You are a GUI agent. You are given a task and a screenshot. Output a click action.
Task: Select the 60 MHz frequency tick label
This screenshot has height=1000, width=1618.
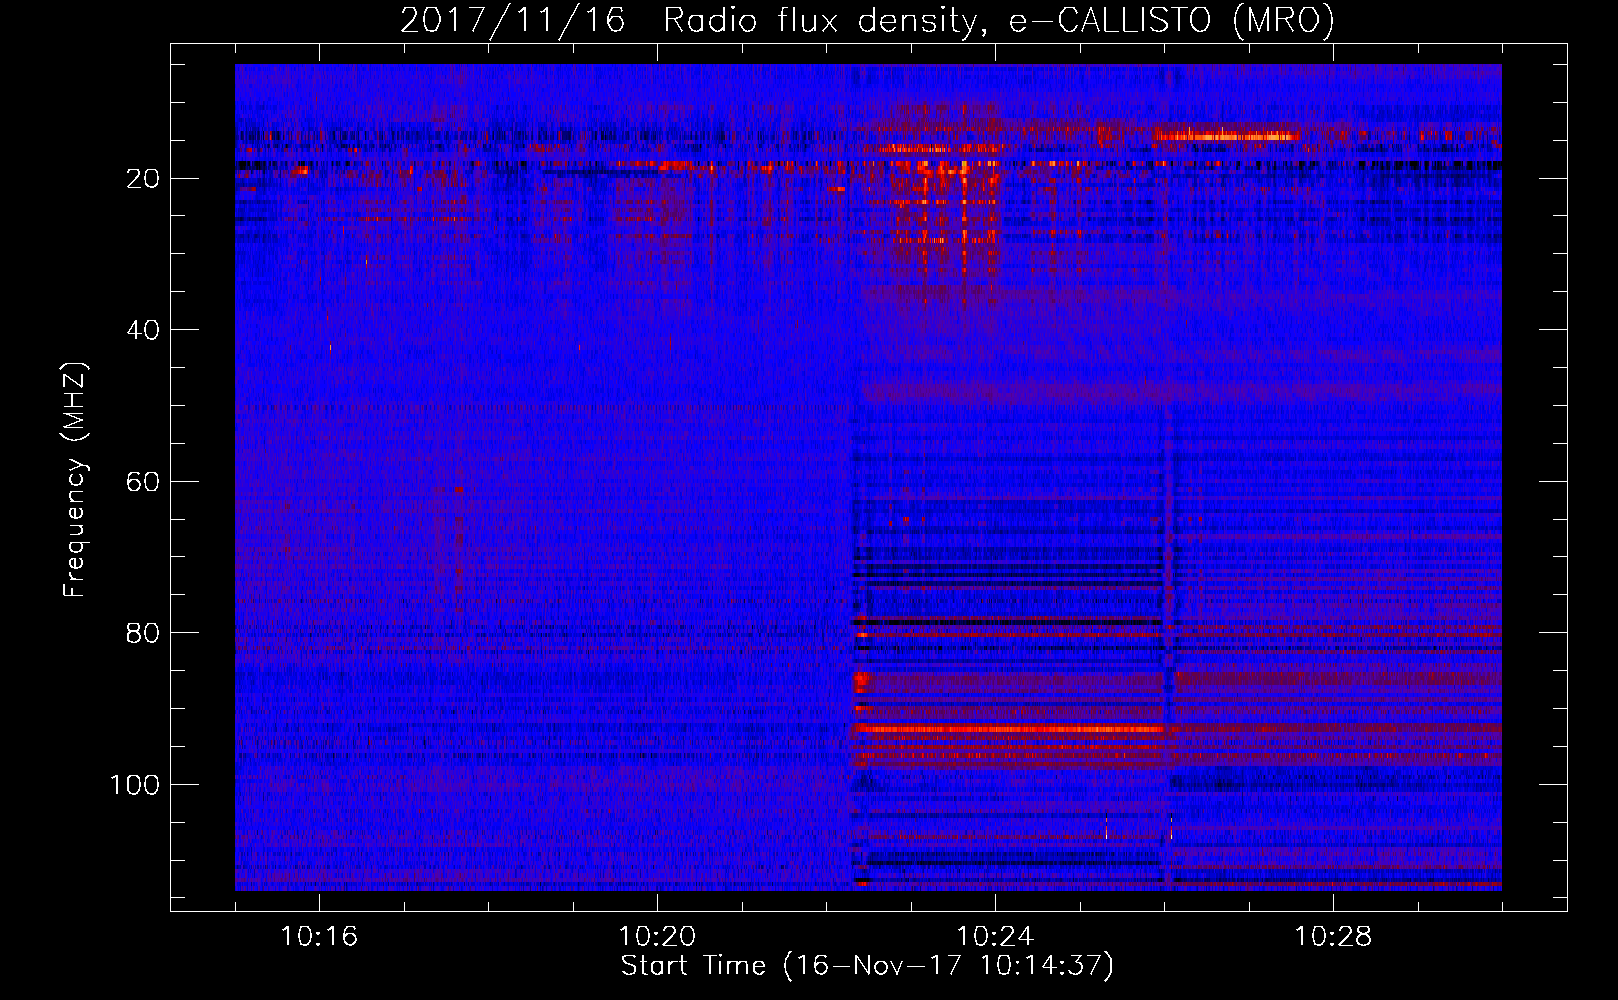tap(144, 482)
